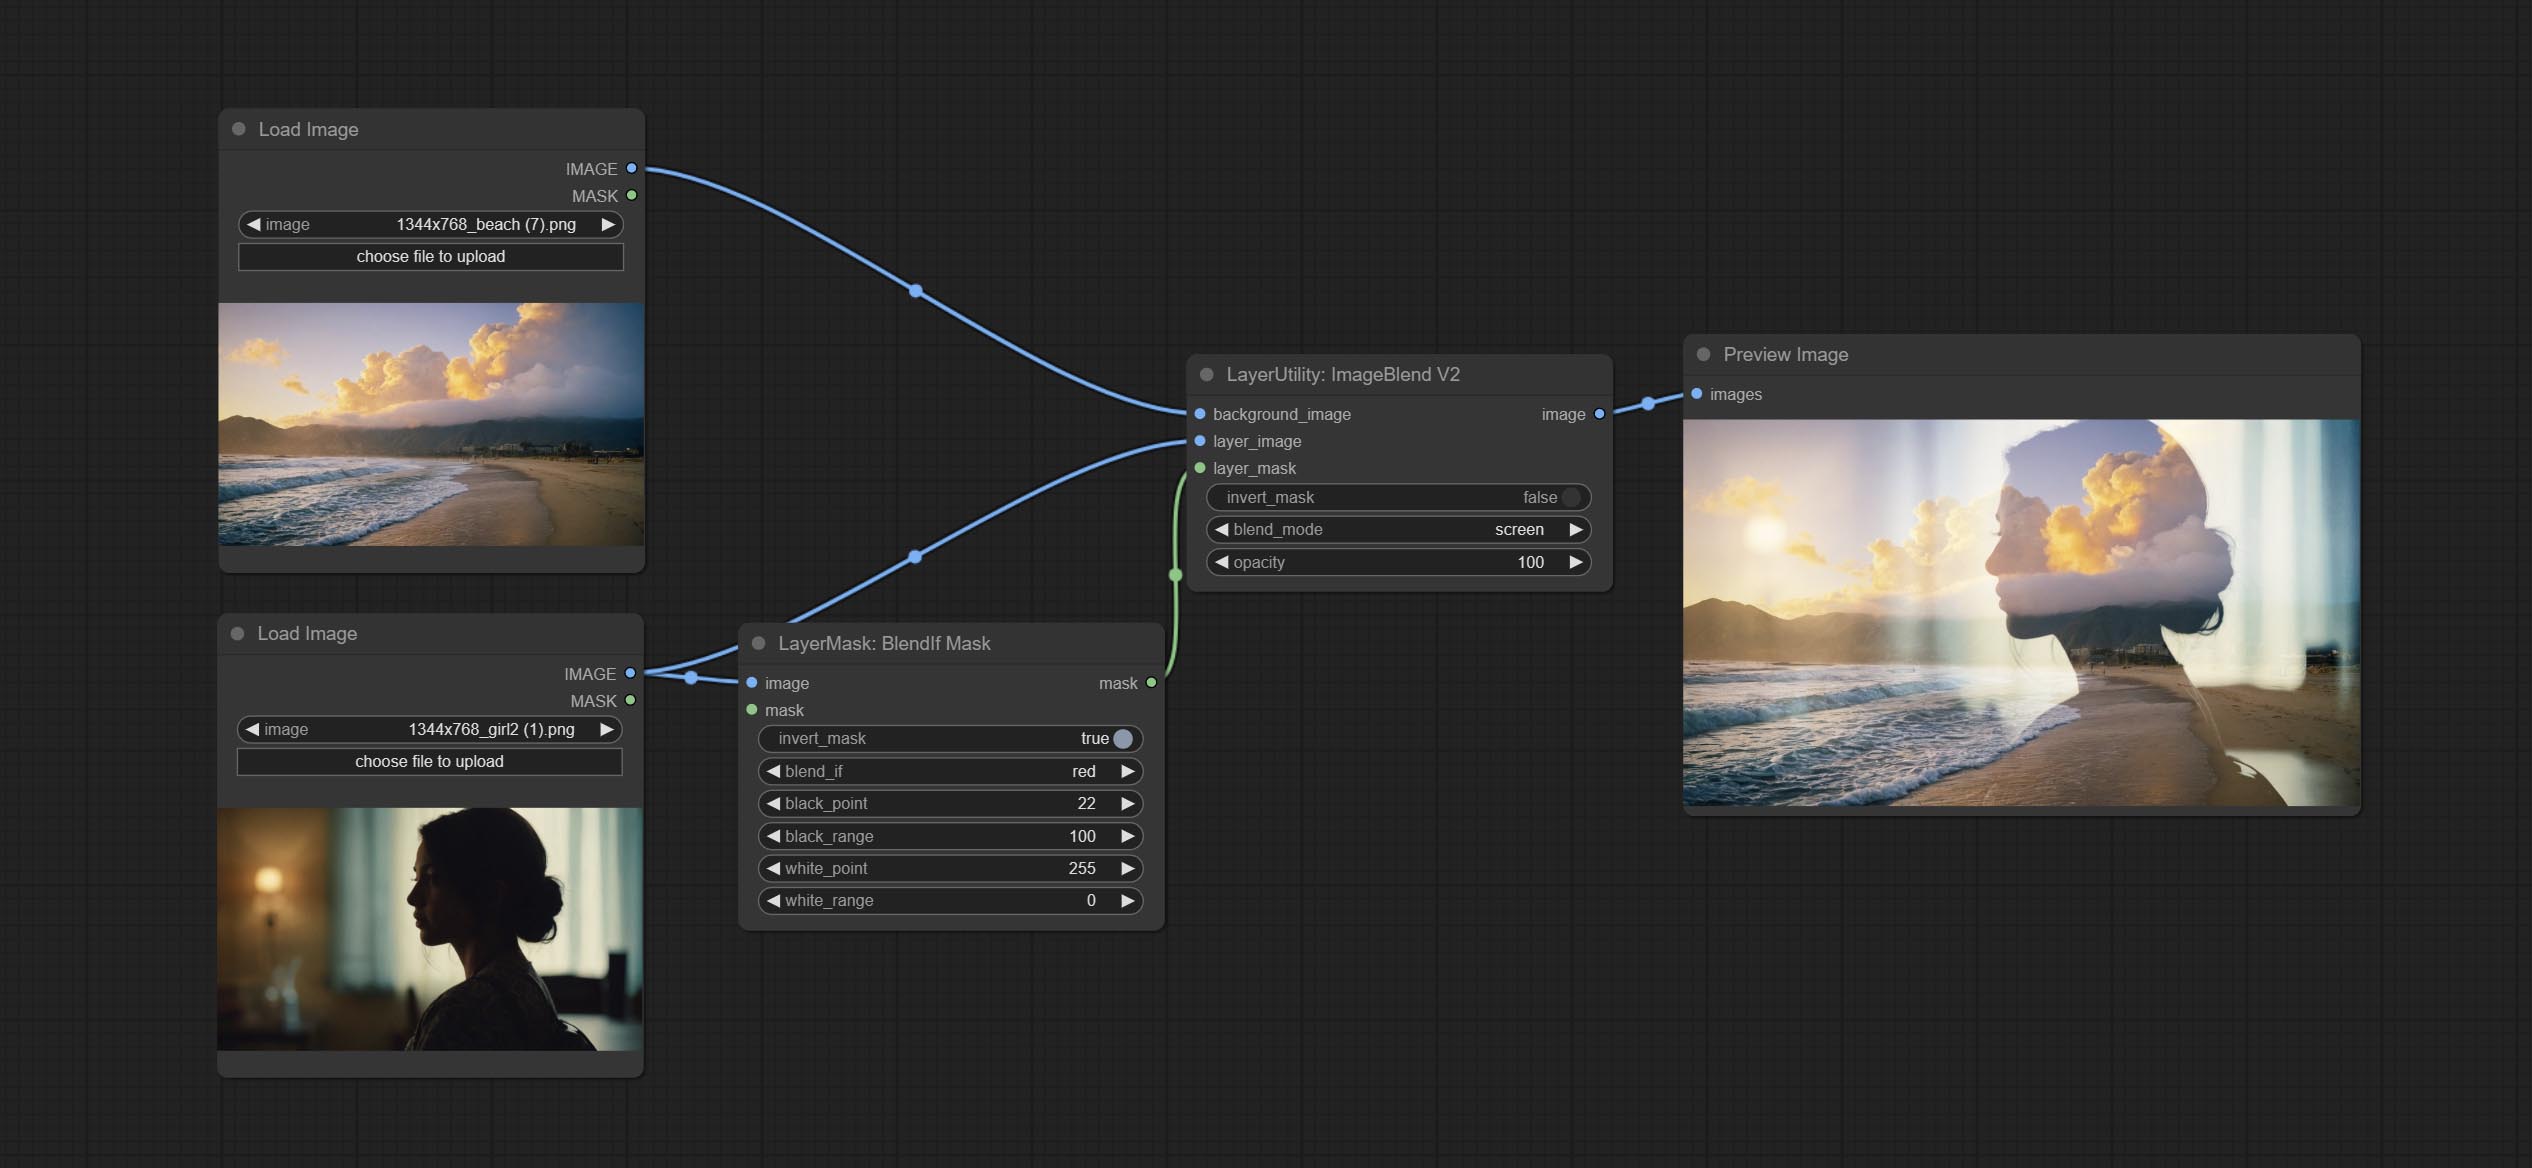The width and height of the screenshot is (2532, 1168).
Task: Click the girl Load Image MASK output port
Action: tap(630, 701)
